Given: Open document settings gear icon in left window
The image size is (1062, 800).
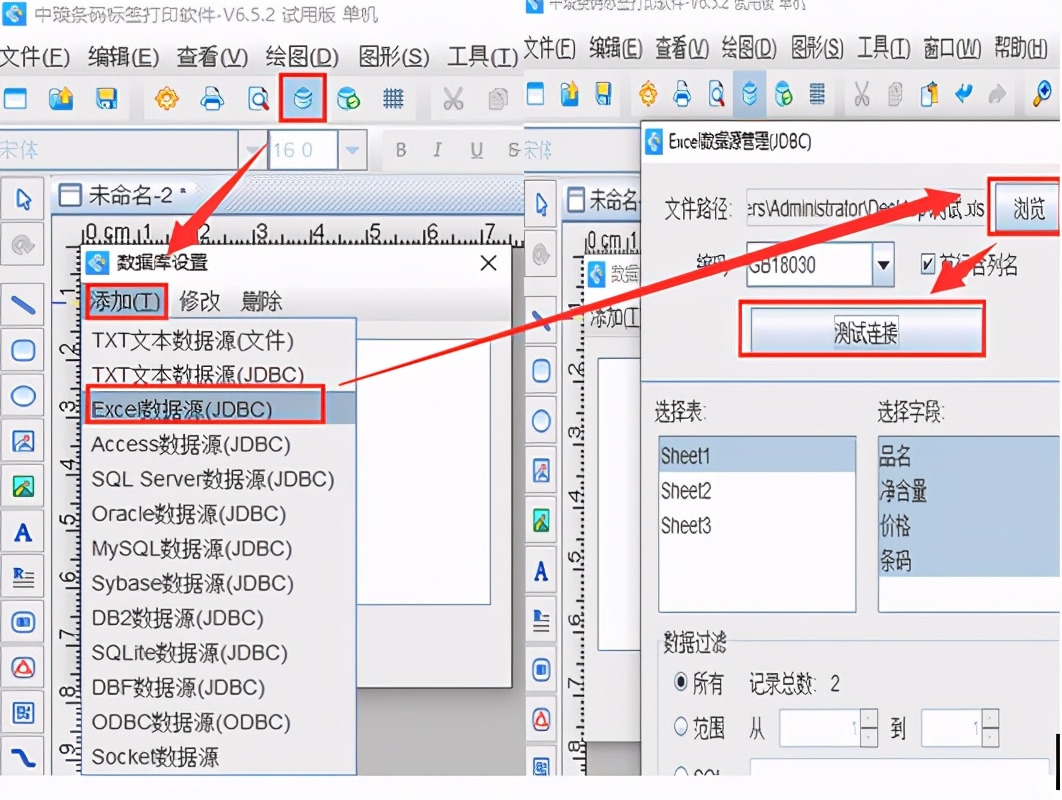Looking at the screenshot, I should [x=167, y=99].
